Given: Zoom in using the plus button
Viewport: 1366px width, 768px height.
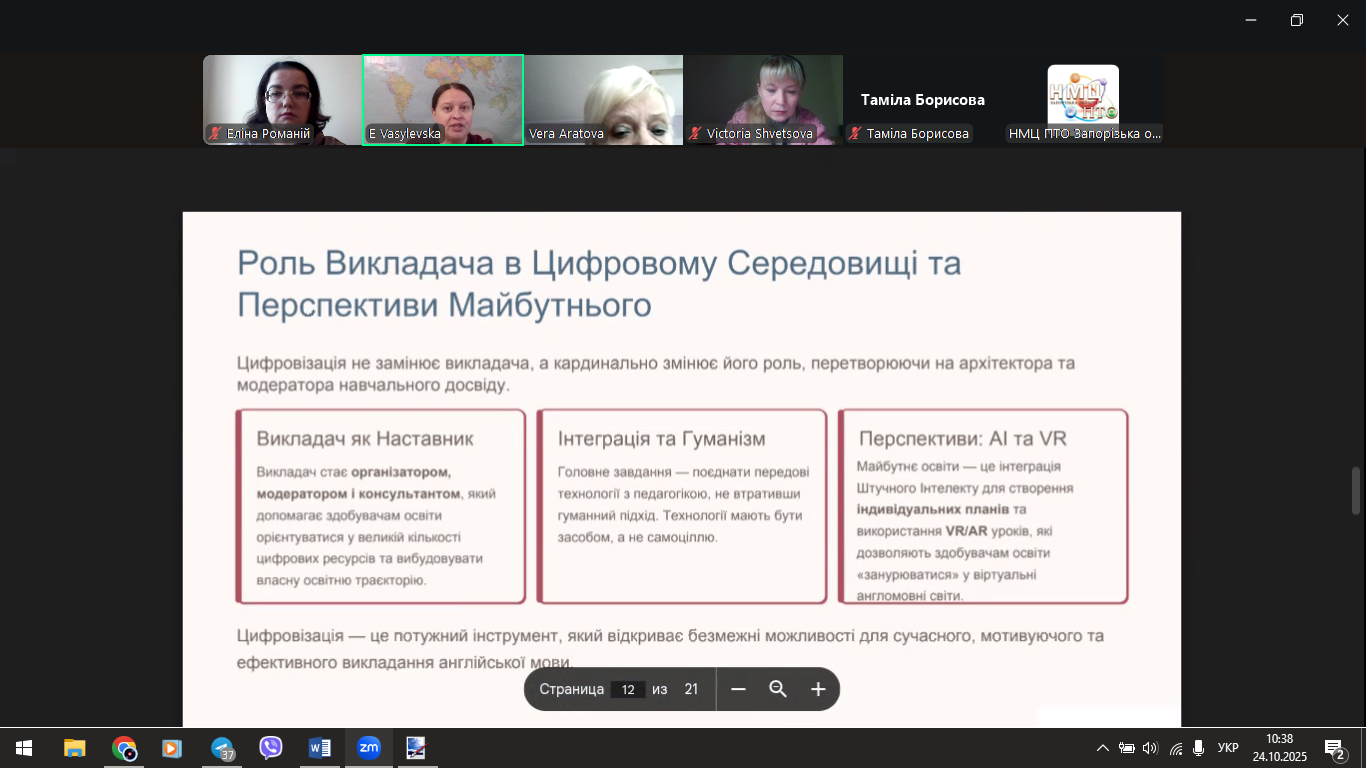Looking at the screenshot, I should tap(818, 689).
